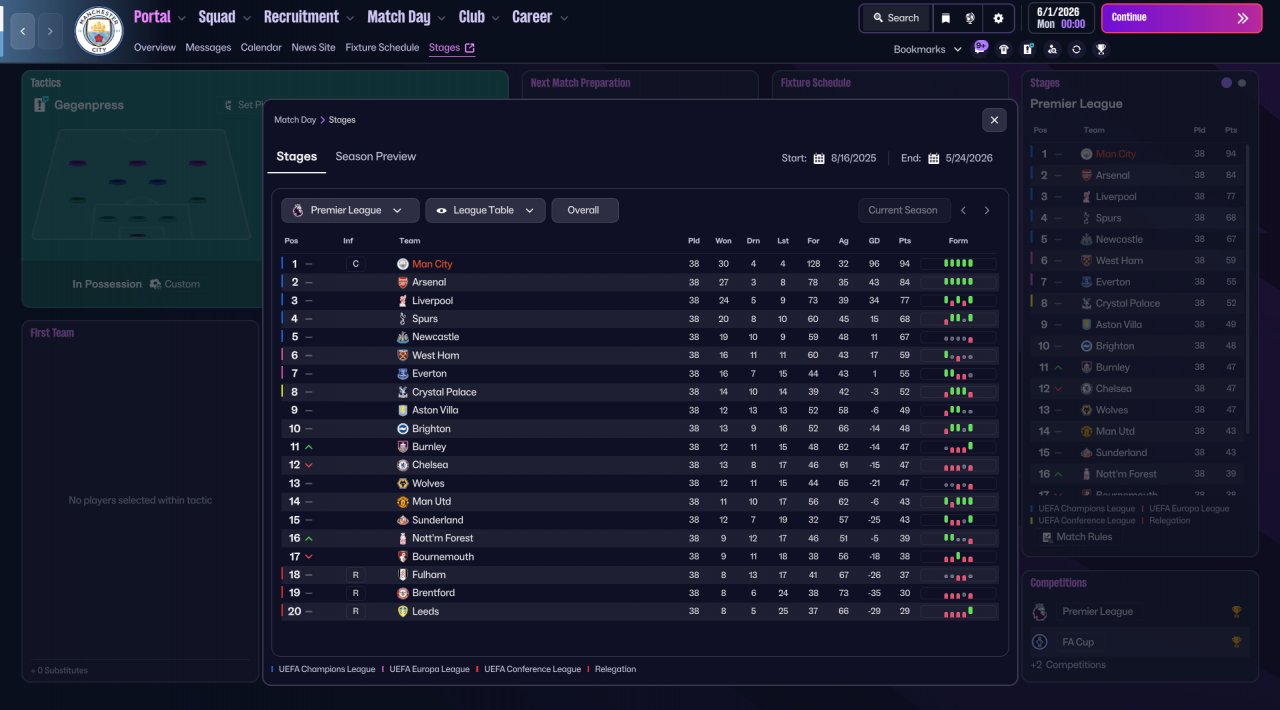Click the Custom gear icon in Tactics panel
The height and width of the screenshot is (710, 1280).
tap(155, 284)
